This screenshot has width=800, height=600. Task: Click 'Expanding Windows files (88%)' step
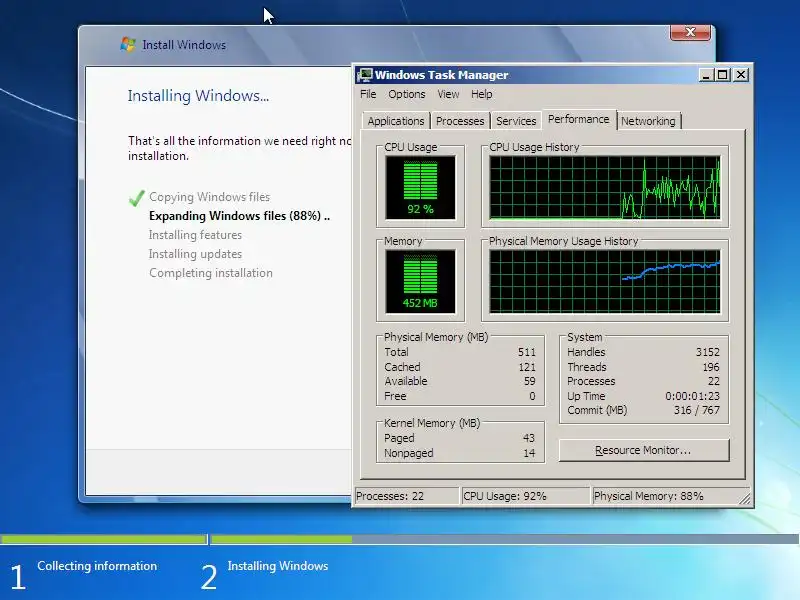[239, 216]
